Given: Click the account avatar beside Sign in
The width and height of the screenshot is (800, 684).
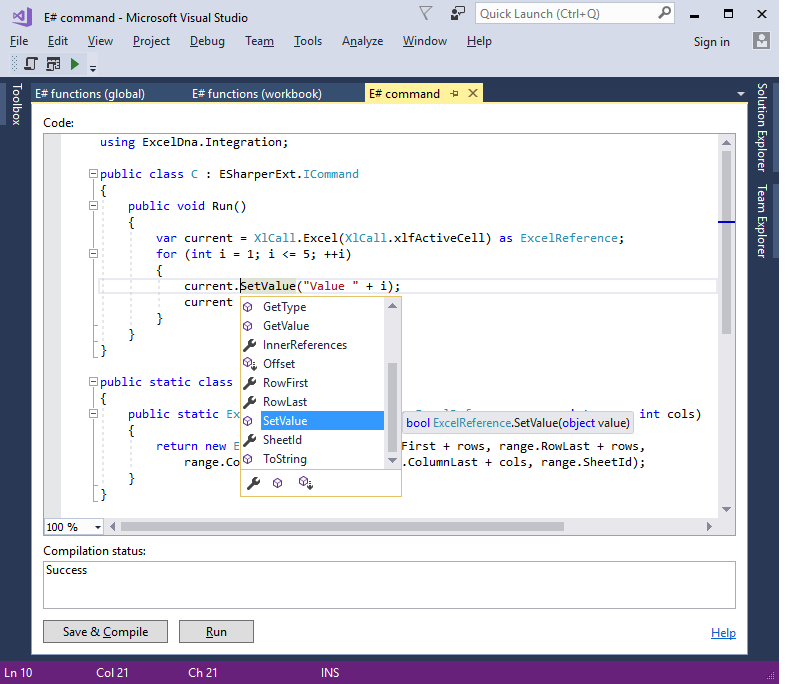Looking at the screenshot, I should pos(762,41).
